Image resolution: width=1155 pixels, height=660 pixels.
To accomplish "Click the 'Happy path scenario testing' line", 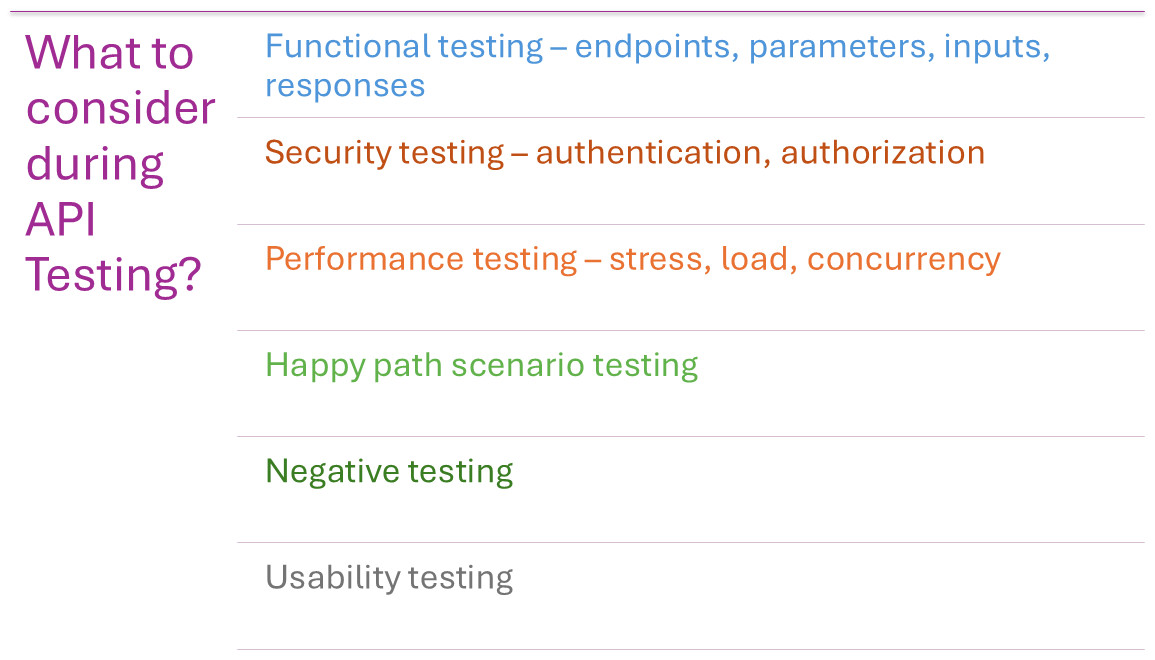I will tap(481, 365).
